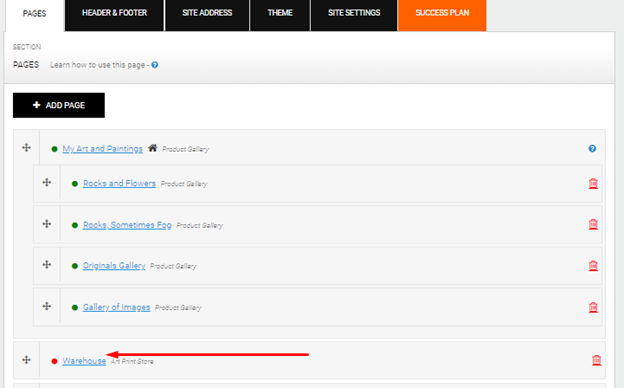Click the drag handle beside Originals Gallery
Screen dimensions: 624x388
click(47, 265)
